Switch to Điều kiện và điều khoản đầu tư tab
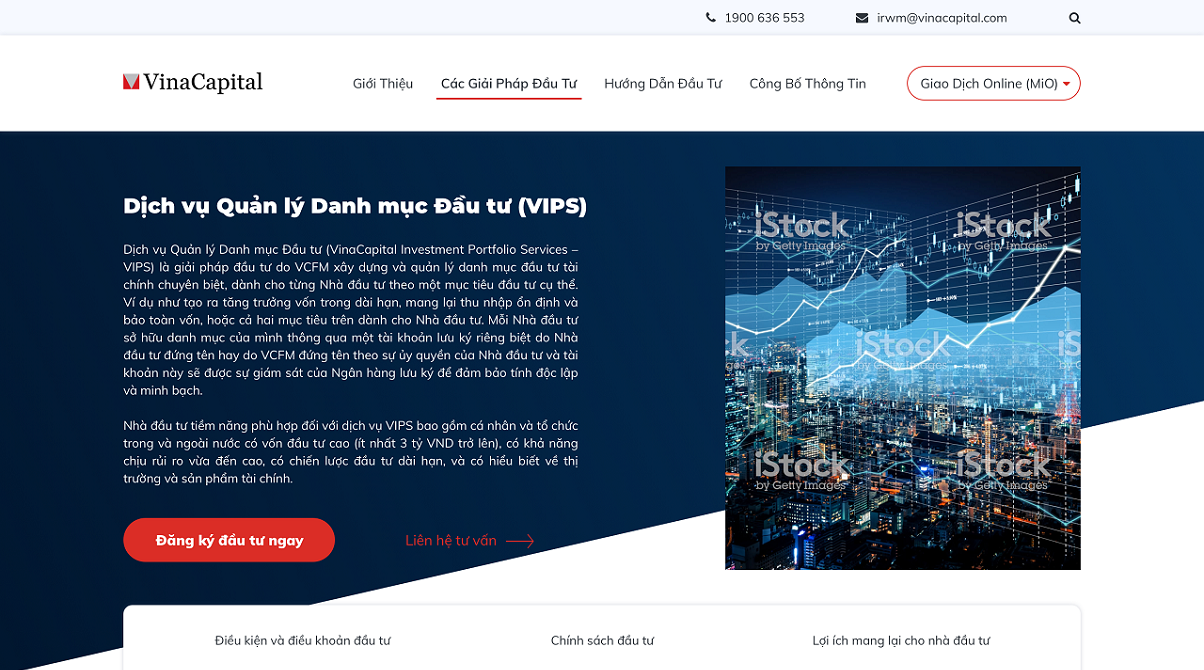 pyautogui.click(x=303, y=640)
